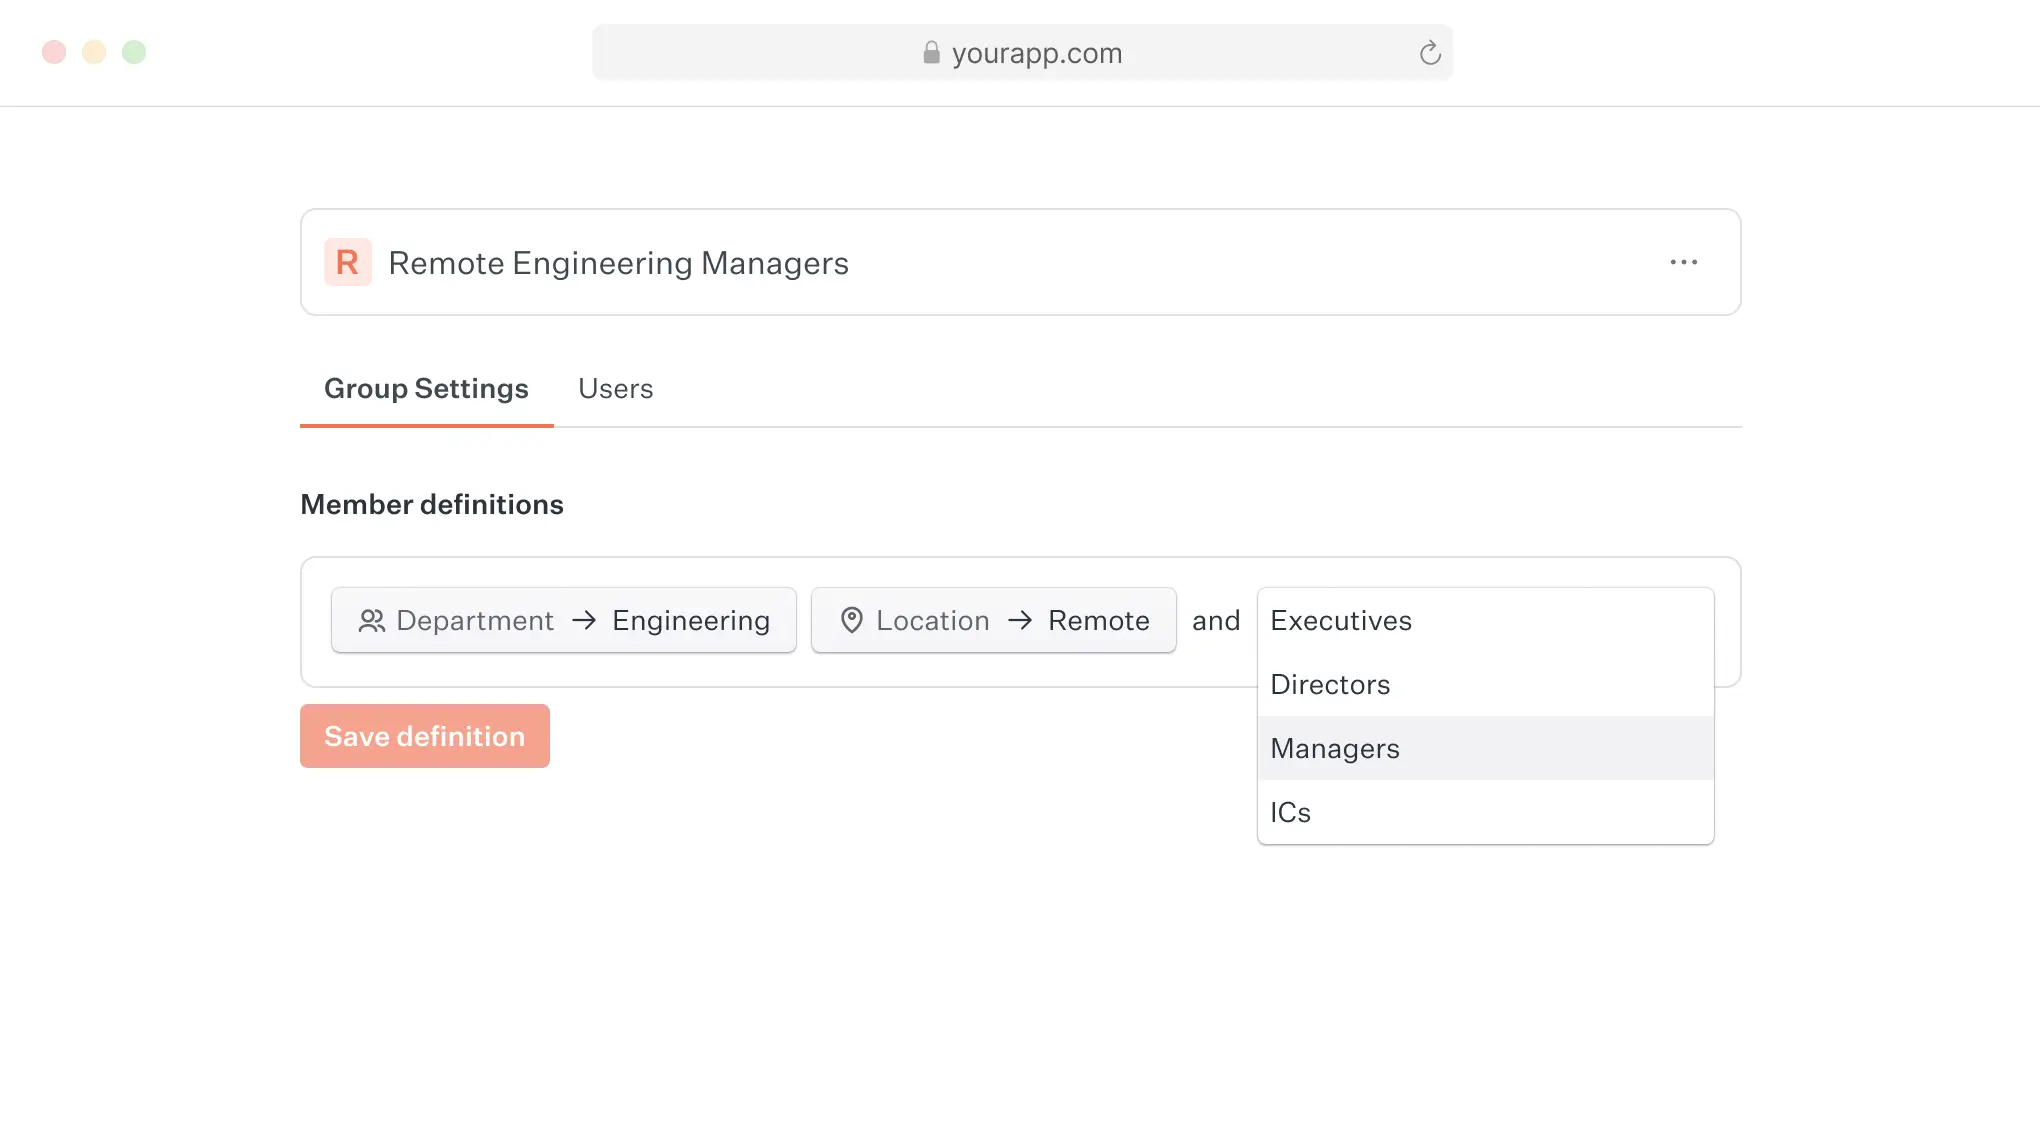
Task: Select ICs from the dropdown list
Action: pyautogui.click(x=1486, y=812)
